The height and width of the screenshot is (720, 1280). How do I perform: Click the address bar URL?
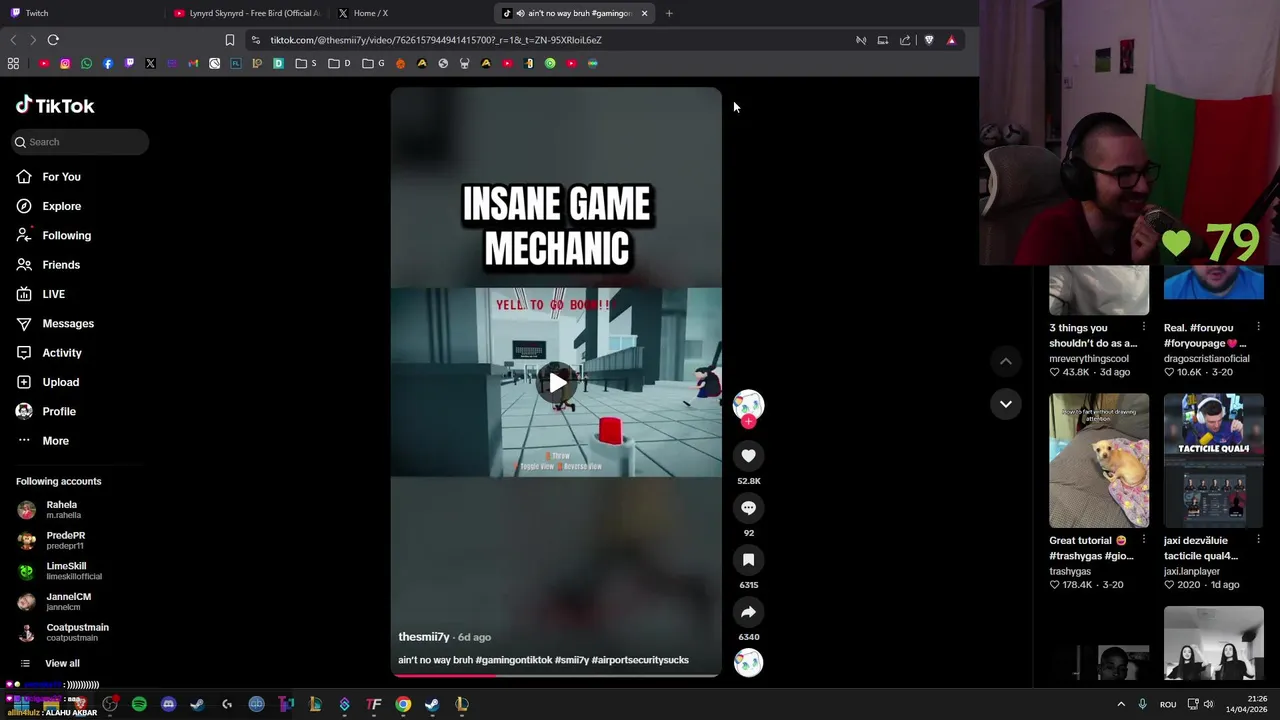tap(436, 40)
